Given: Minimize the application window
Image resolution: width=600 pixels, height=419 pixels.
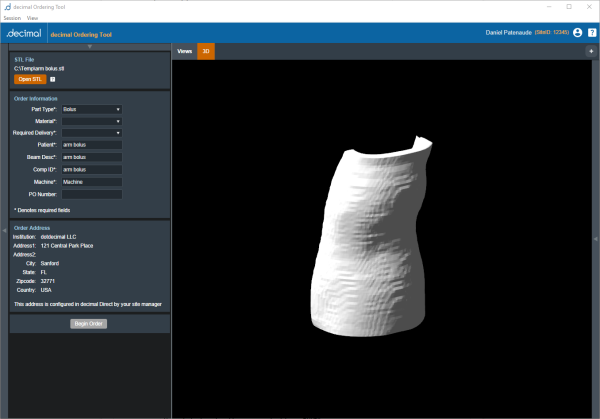Looking at the screenshot, I should (x=549, y=7).
